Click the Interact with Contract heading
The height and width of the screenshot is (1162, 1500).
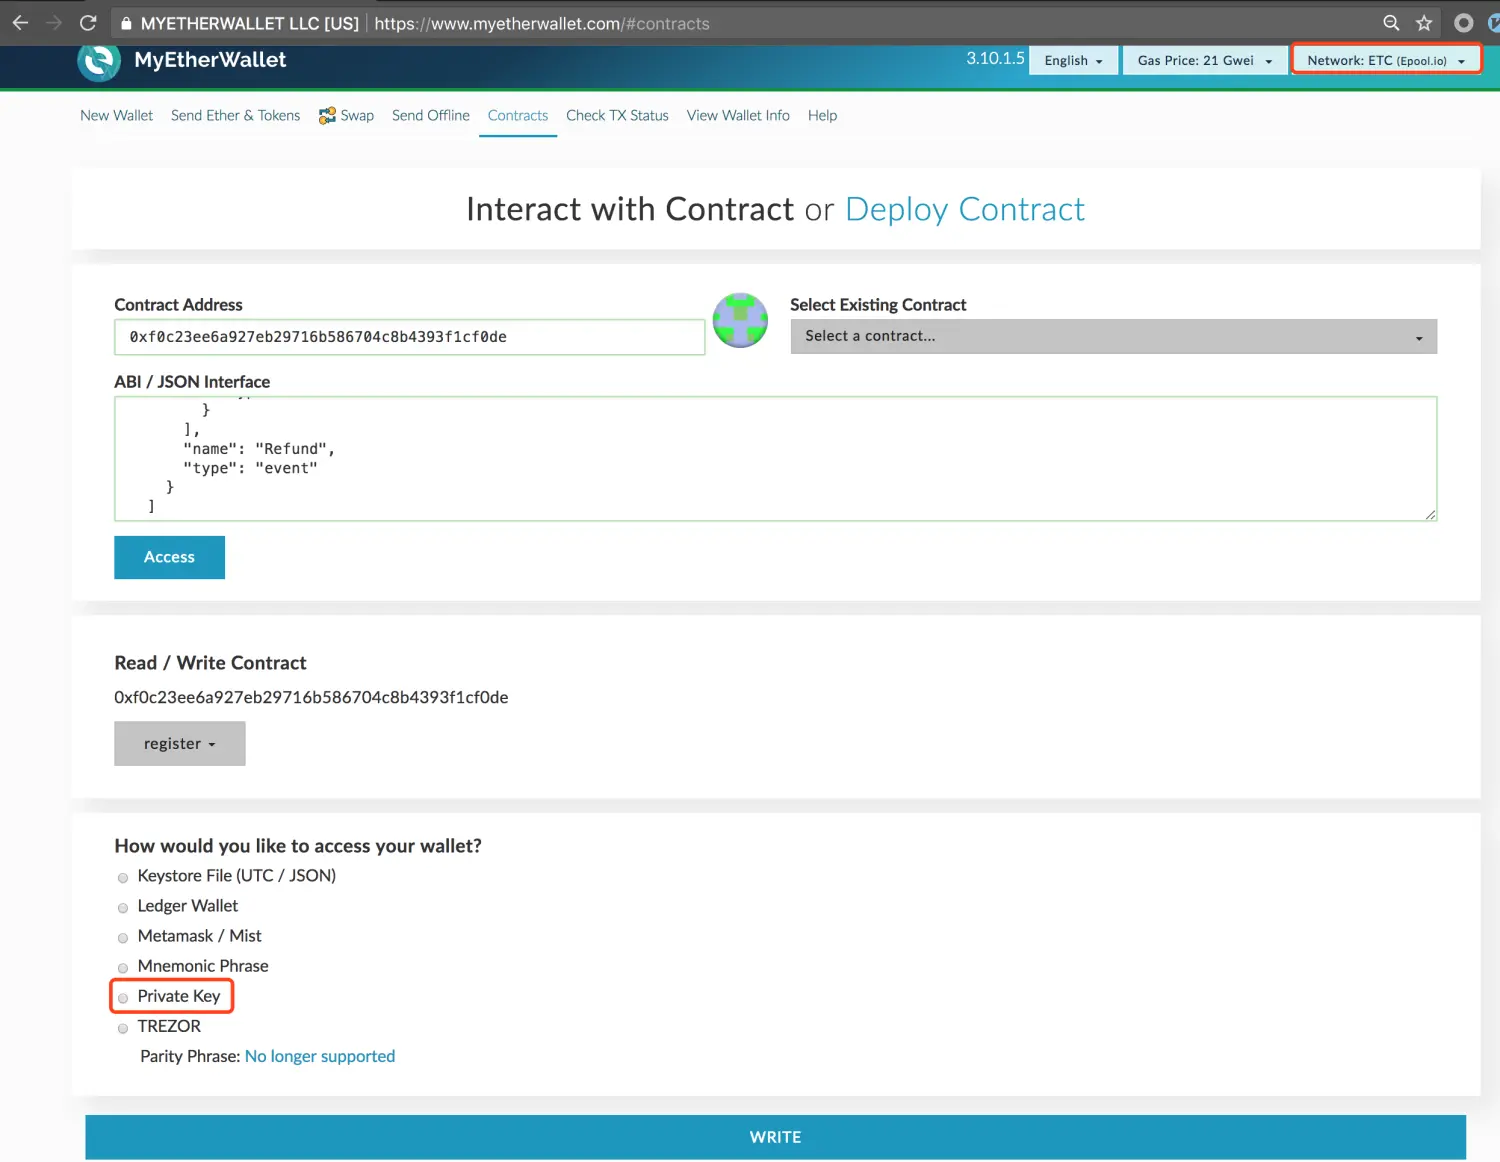630,209
